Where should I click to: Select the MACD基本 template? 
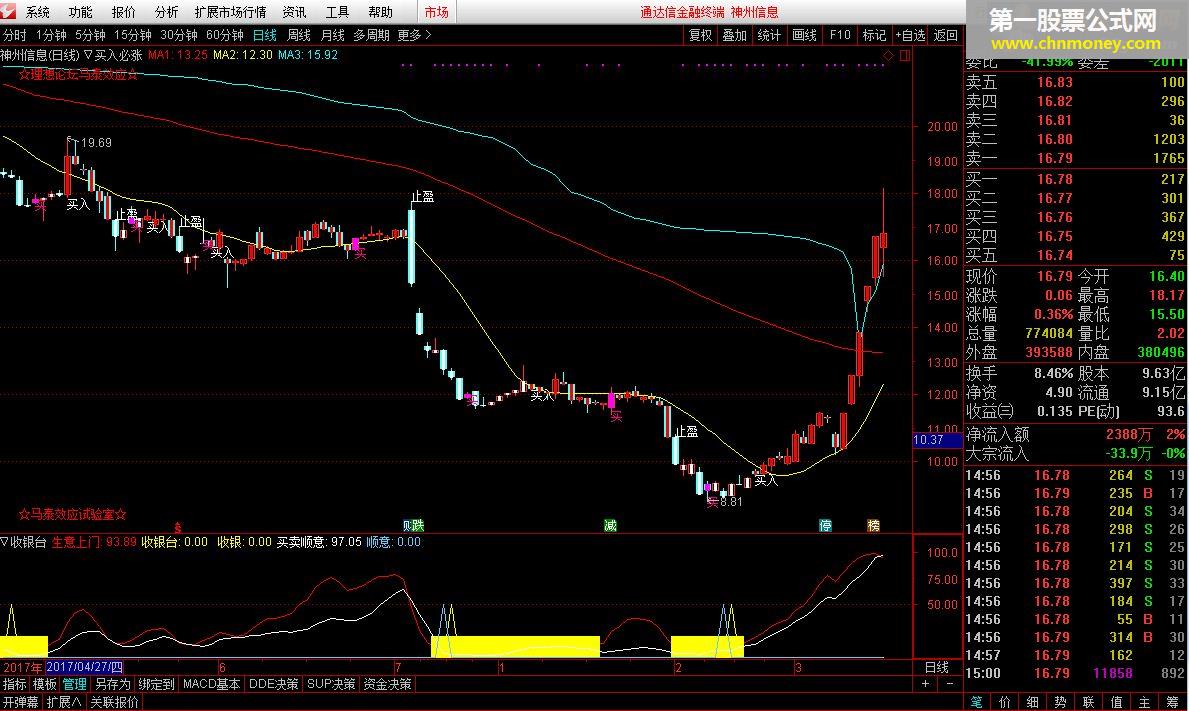pos(212,684)
